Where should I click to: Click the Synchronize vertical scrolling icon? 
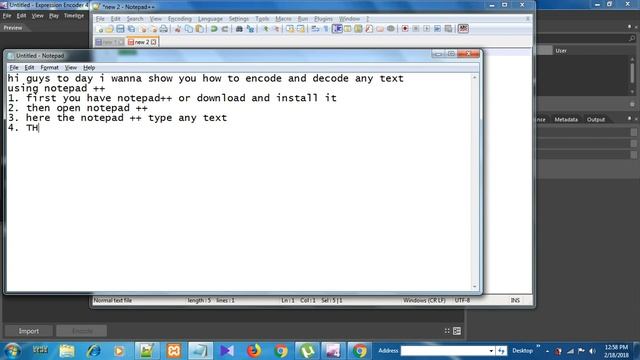290,29
